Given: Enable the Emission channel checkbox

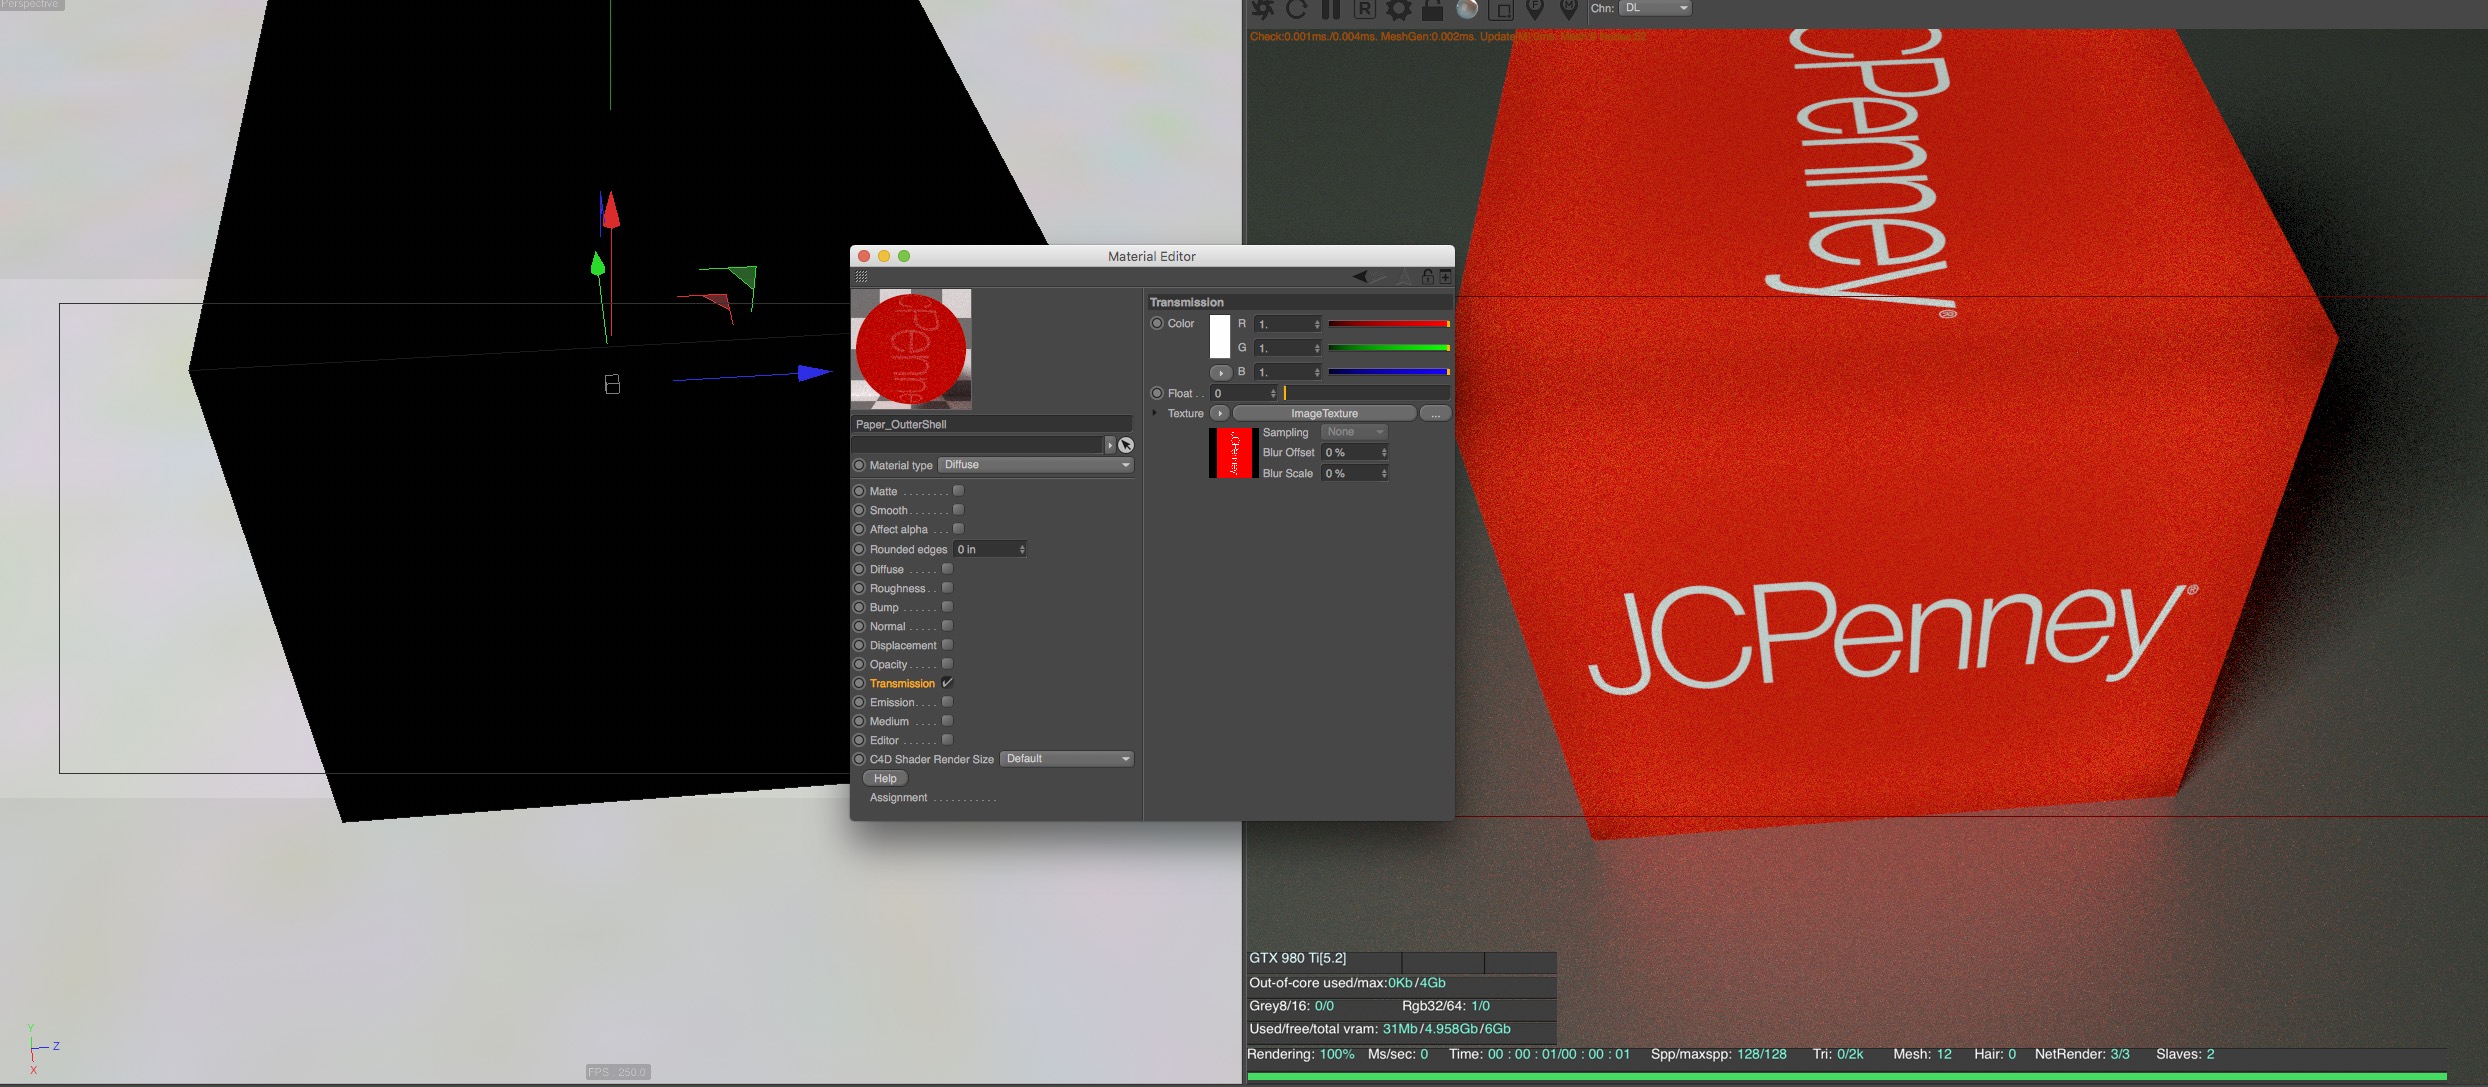Looking at the screenshot, I should point(947,702).
